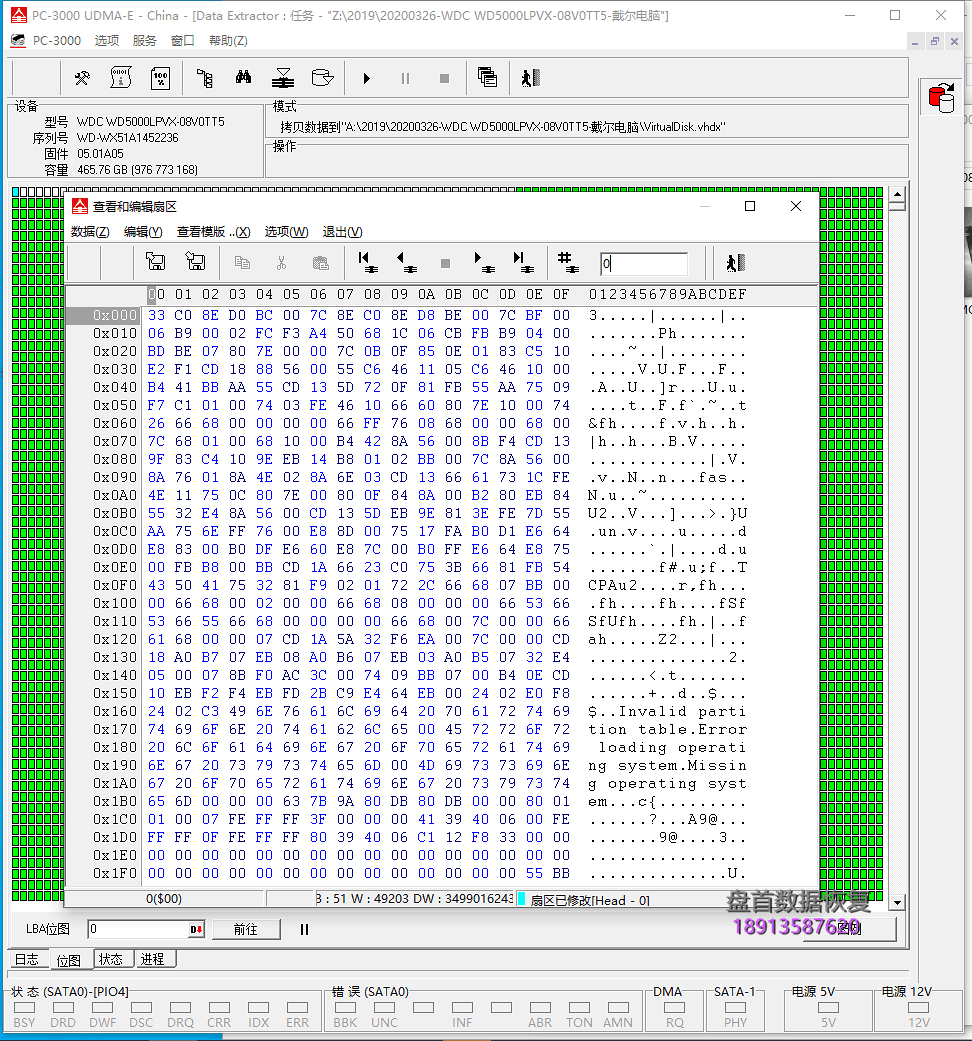Click the stop square in sector editor toolbar
This screenshot has height=1041, width=972.
tap(446, 264)
